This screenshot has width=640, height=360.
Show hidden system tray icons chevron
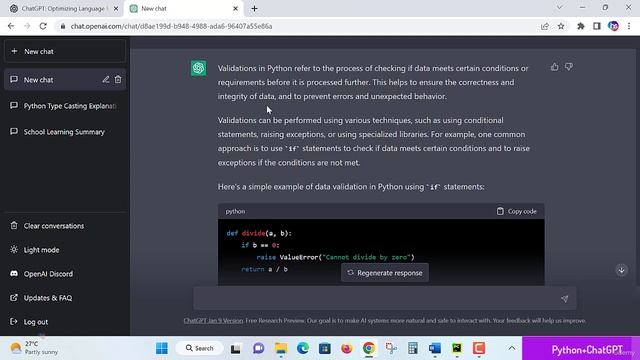pyautogui.click(x=511, y=348)
